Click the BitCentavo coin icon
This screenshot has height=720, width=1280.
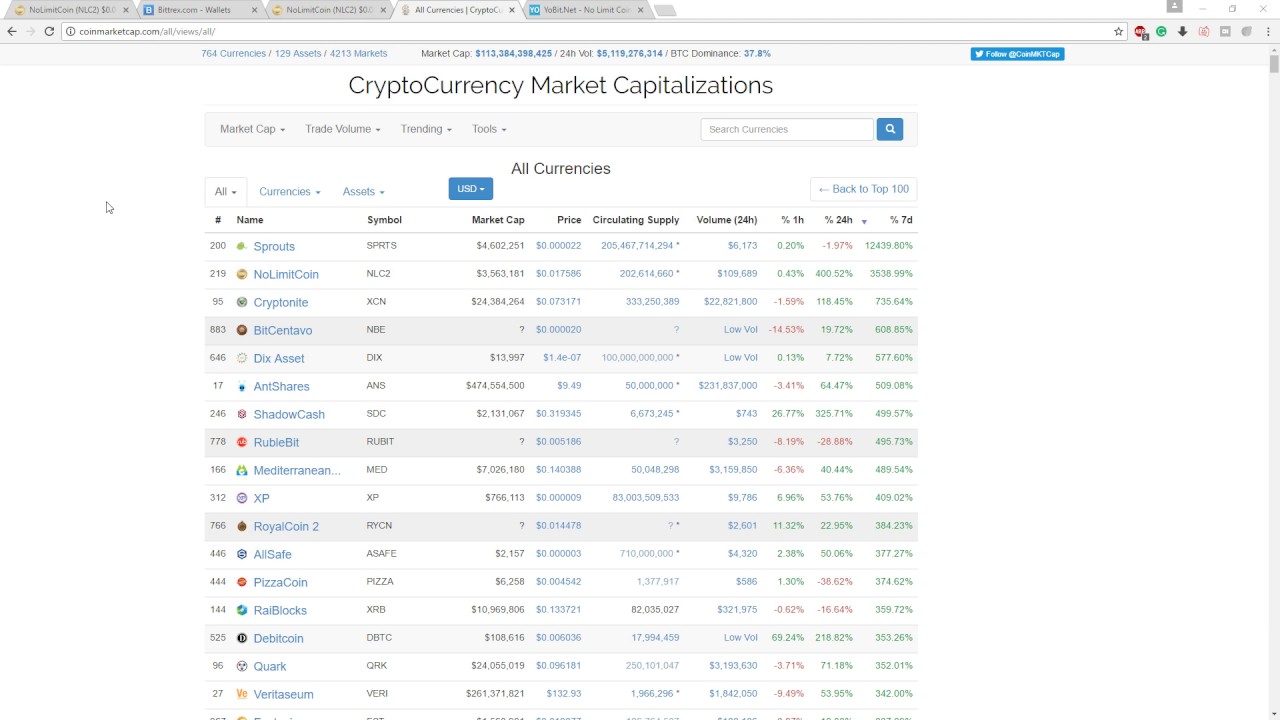click(x=241, y=330)
